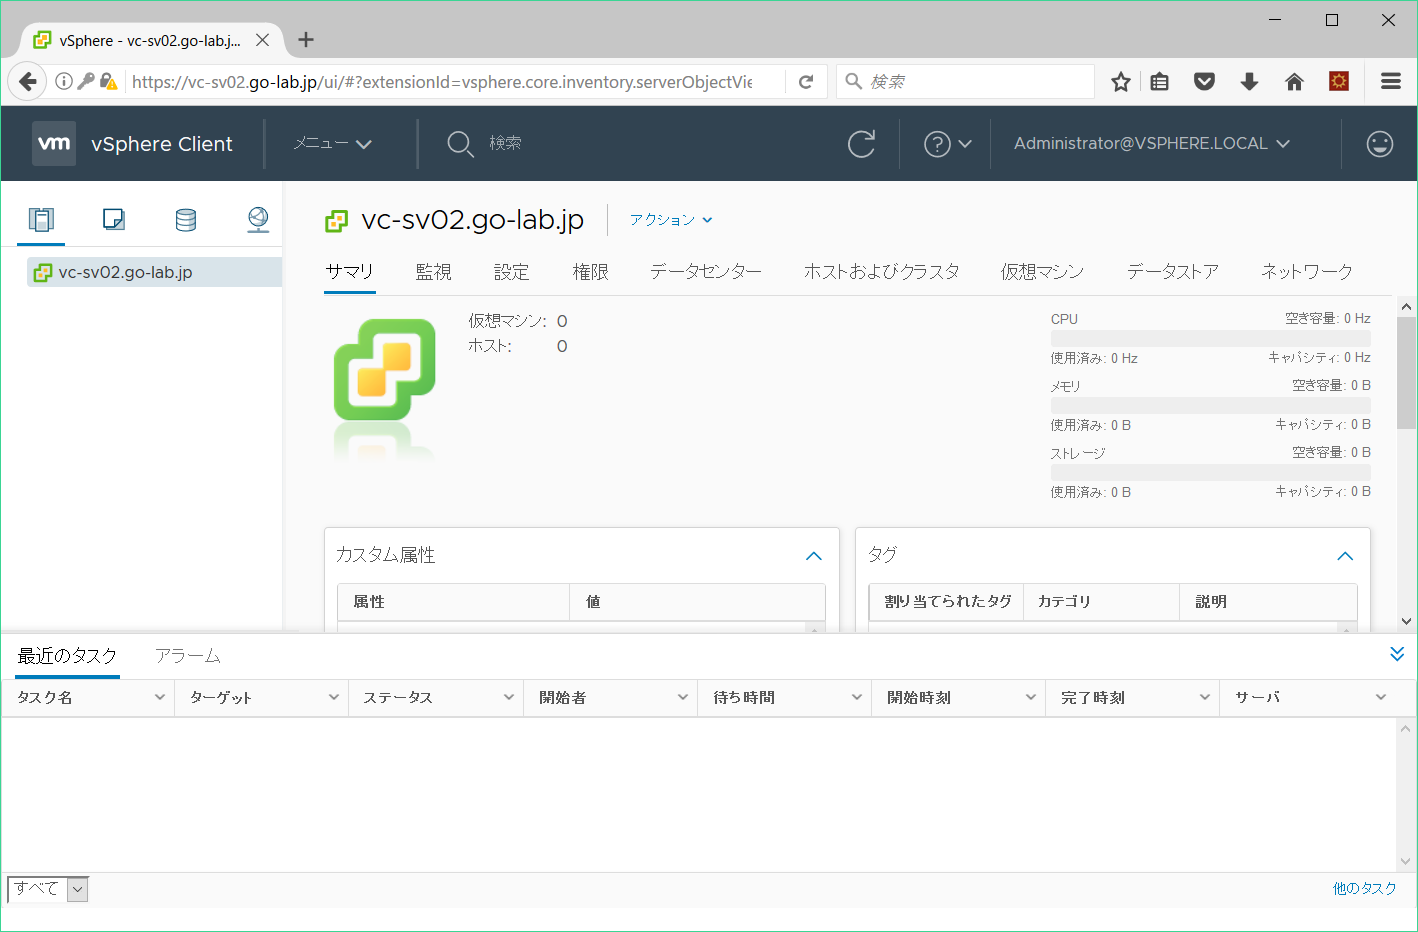
Task: Refresh the vSphere Client data
Action: pos(861,144)
